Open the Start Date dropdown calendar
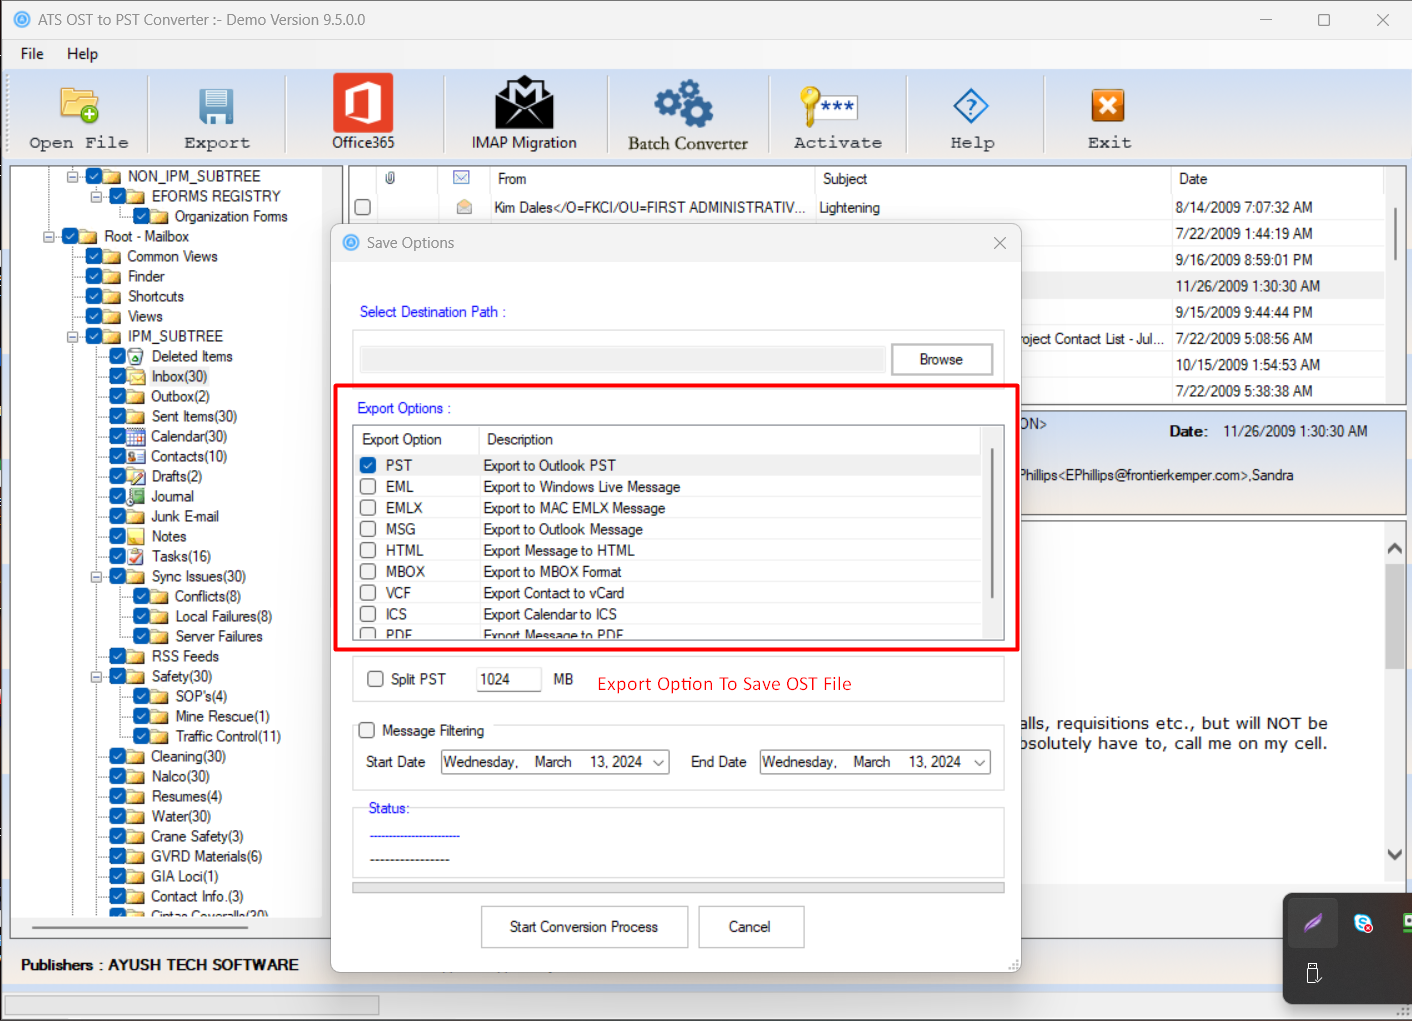 click(x=659, y=762)
